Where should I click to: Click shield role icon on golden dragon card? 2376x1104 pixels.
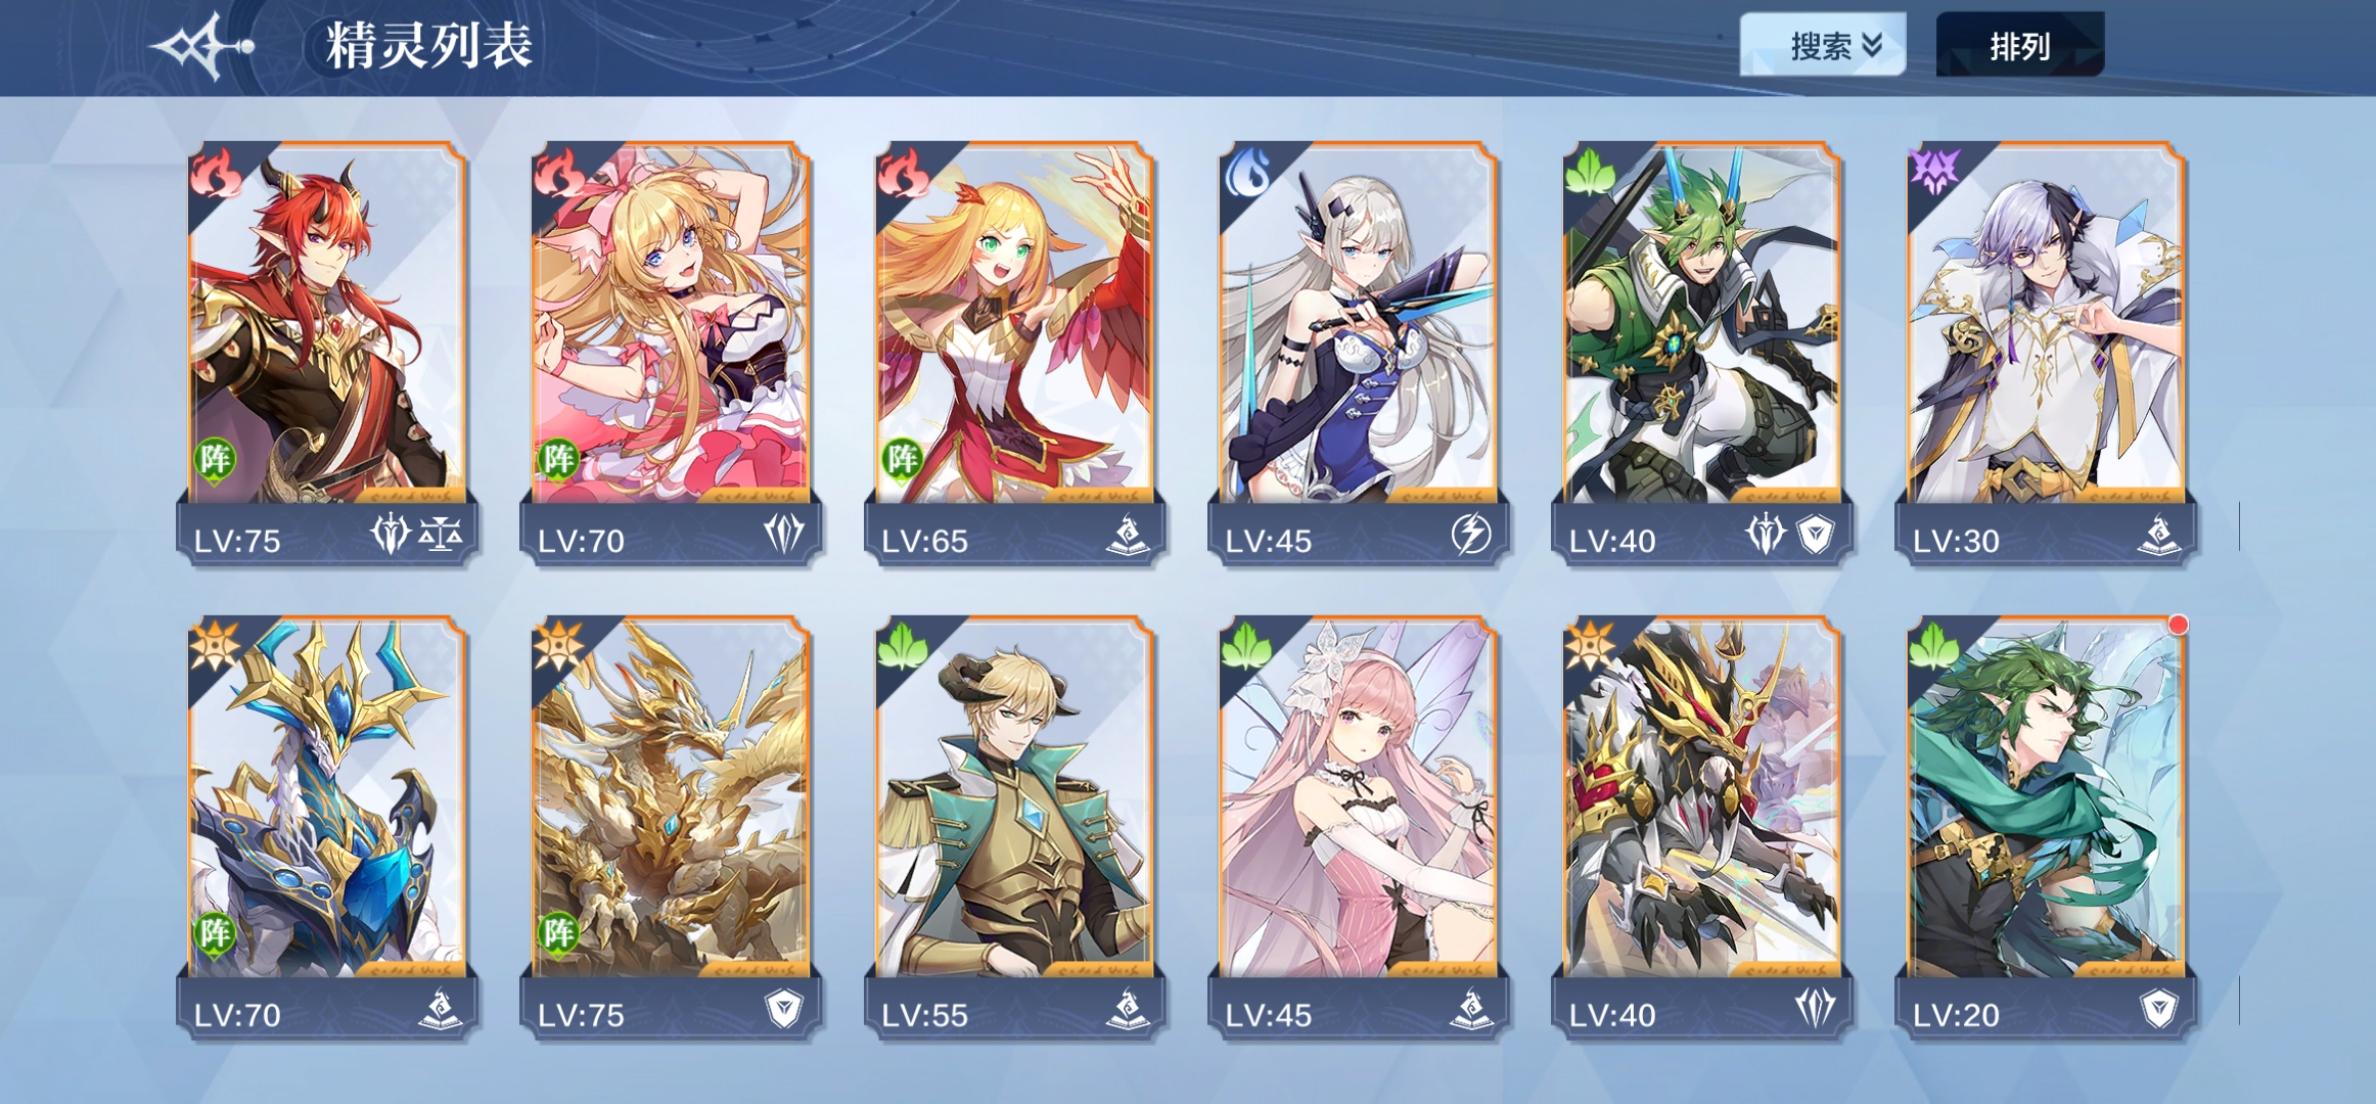pos(784,1010)
